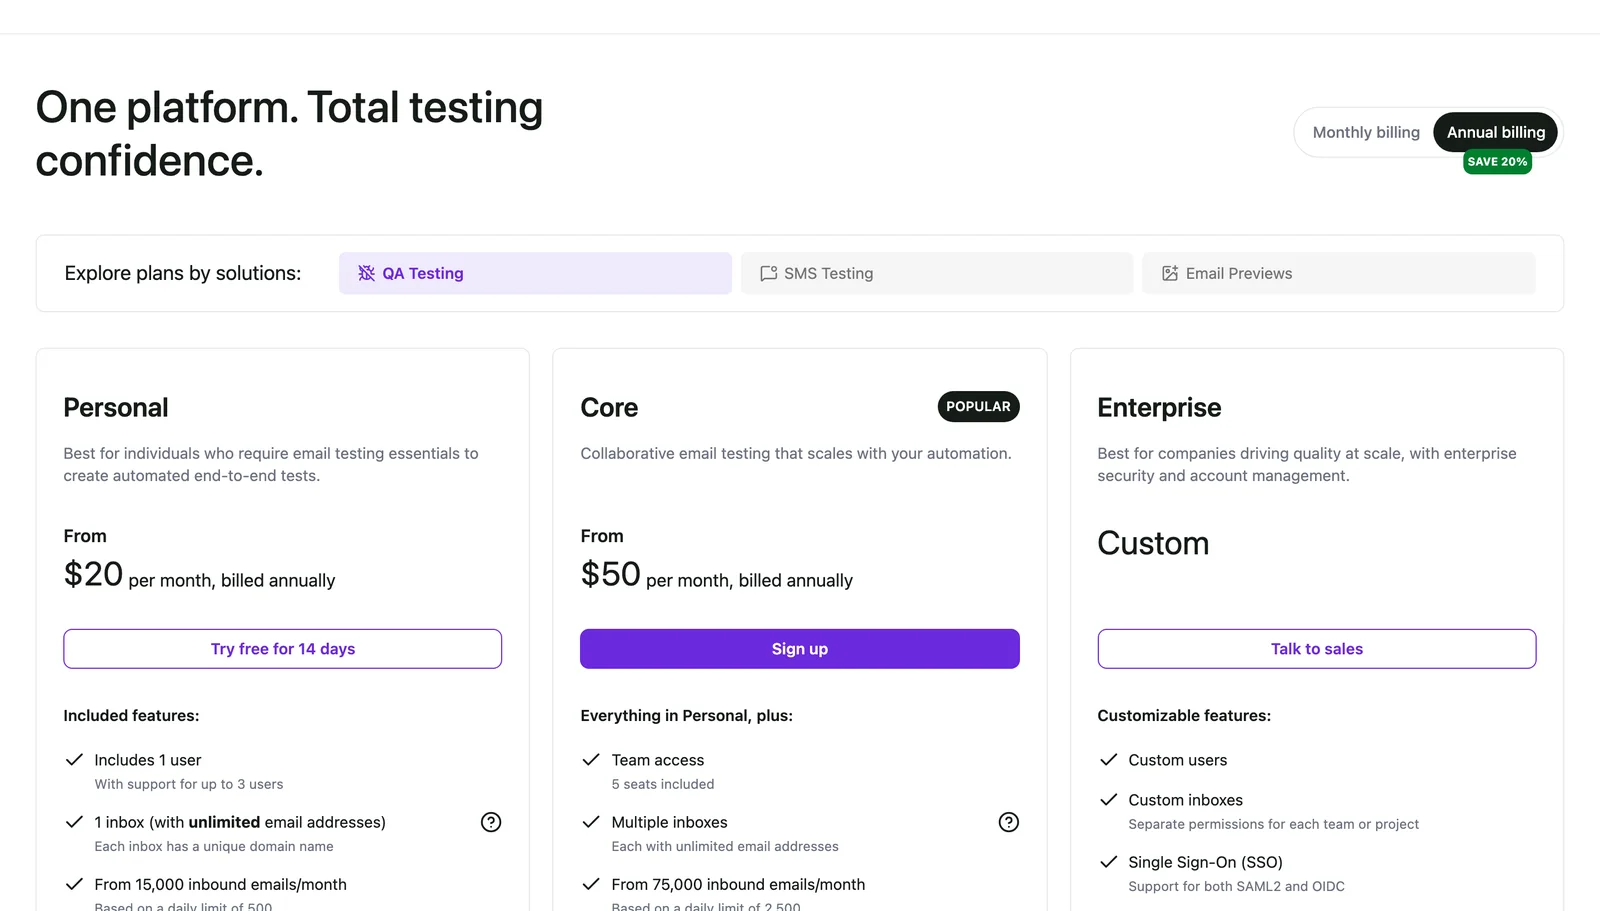Click 'With support for up to 3 users'
Image resolution: width=1600 pixels, height=911 pixels.
coord(189,784)
